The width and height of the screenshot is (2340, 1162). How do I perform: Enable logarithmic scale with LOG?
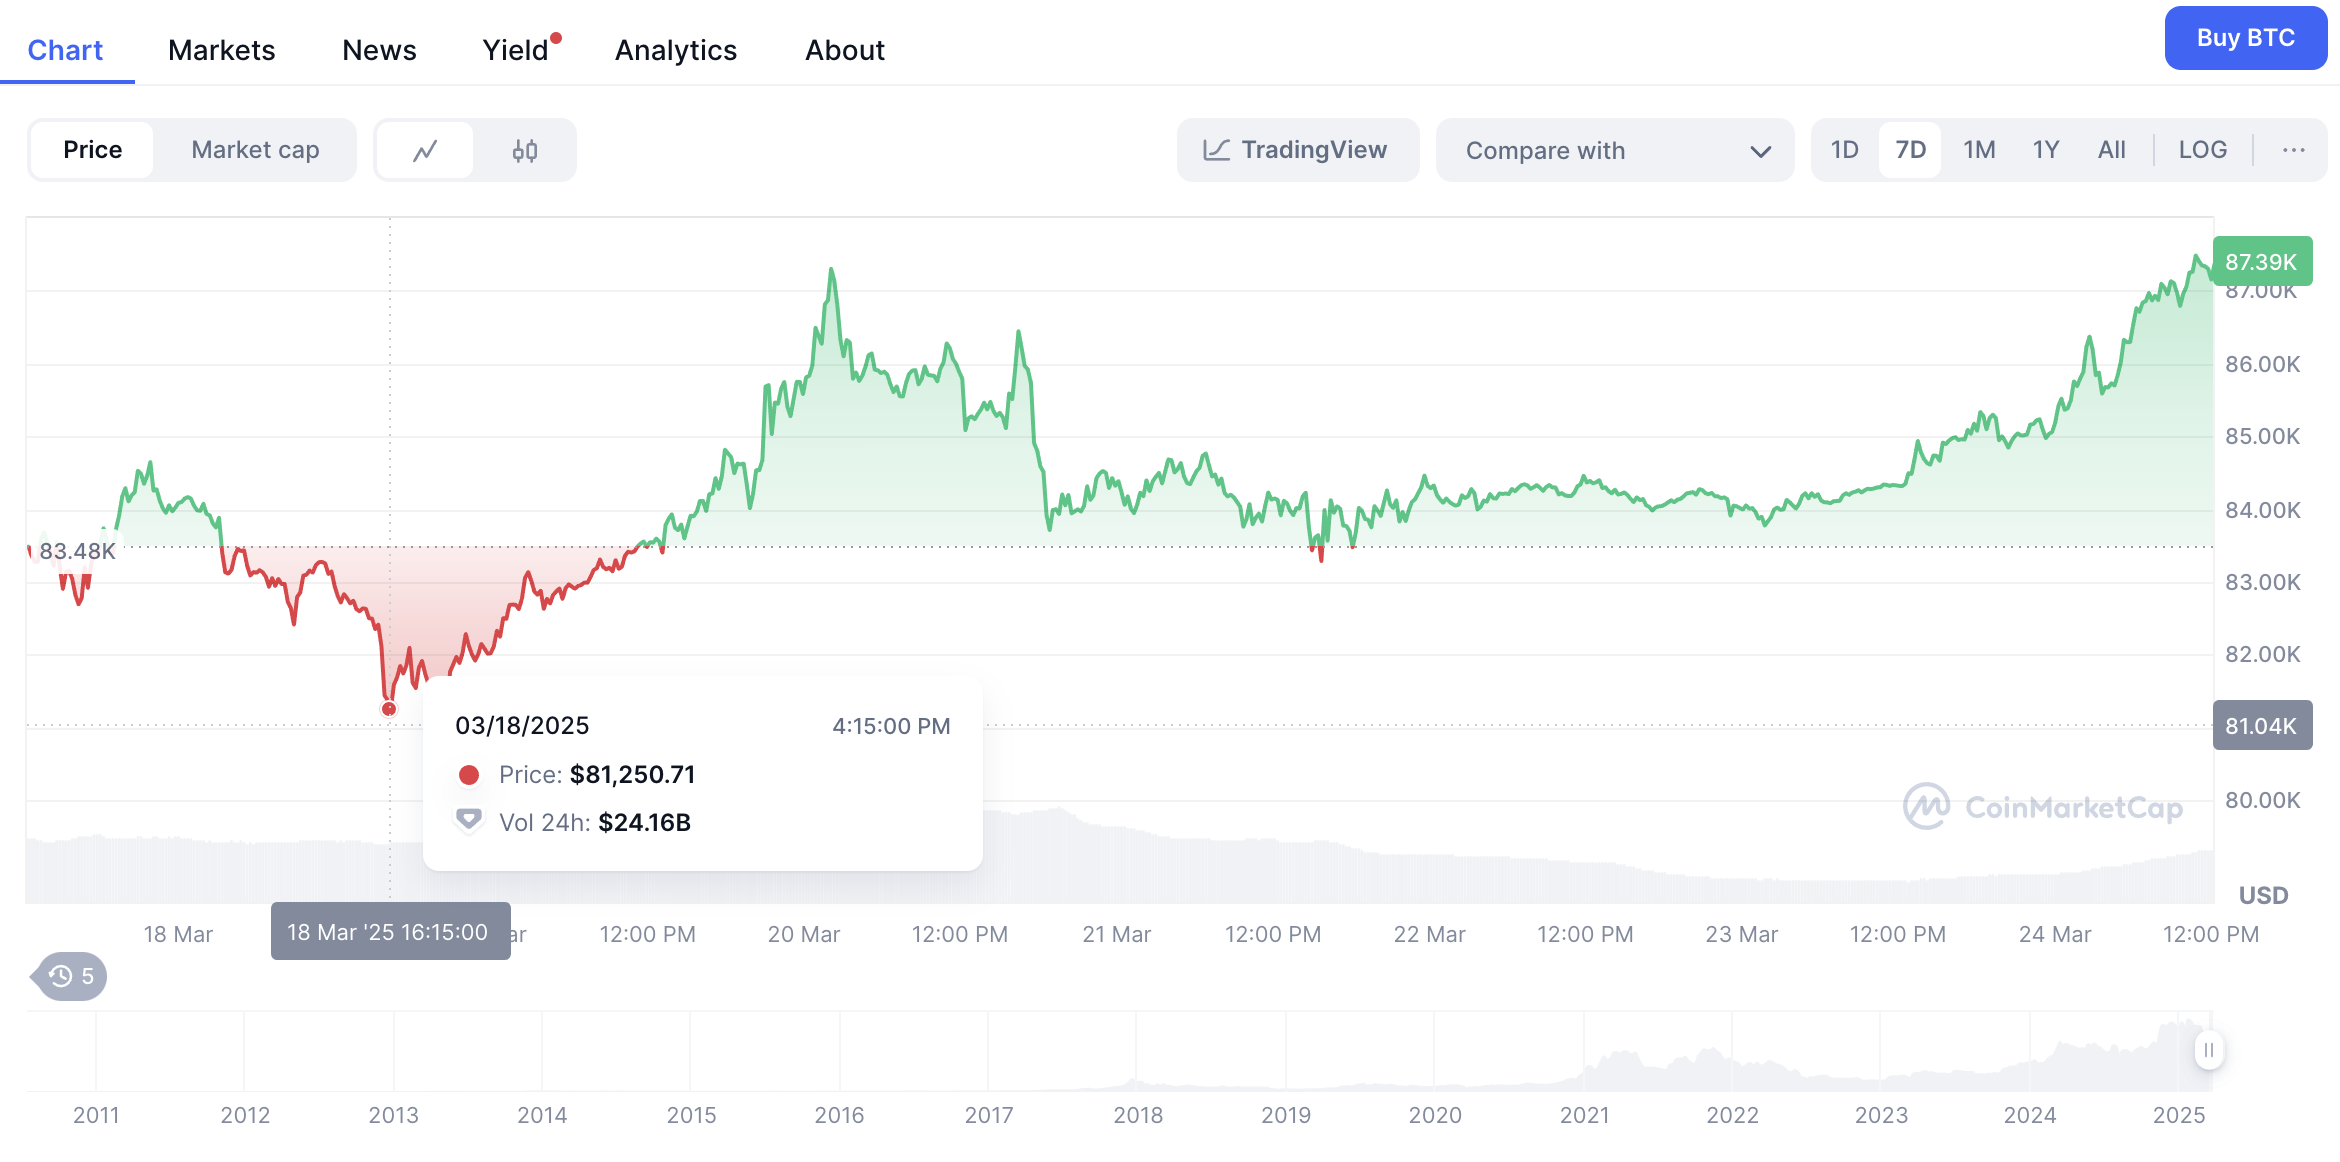tap(2203, 149)
